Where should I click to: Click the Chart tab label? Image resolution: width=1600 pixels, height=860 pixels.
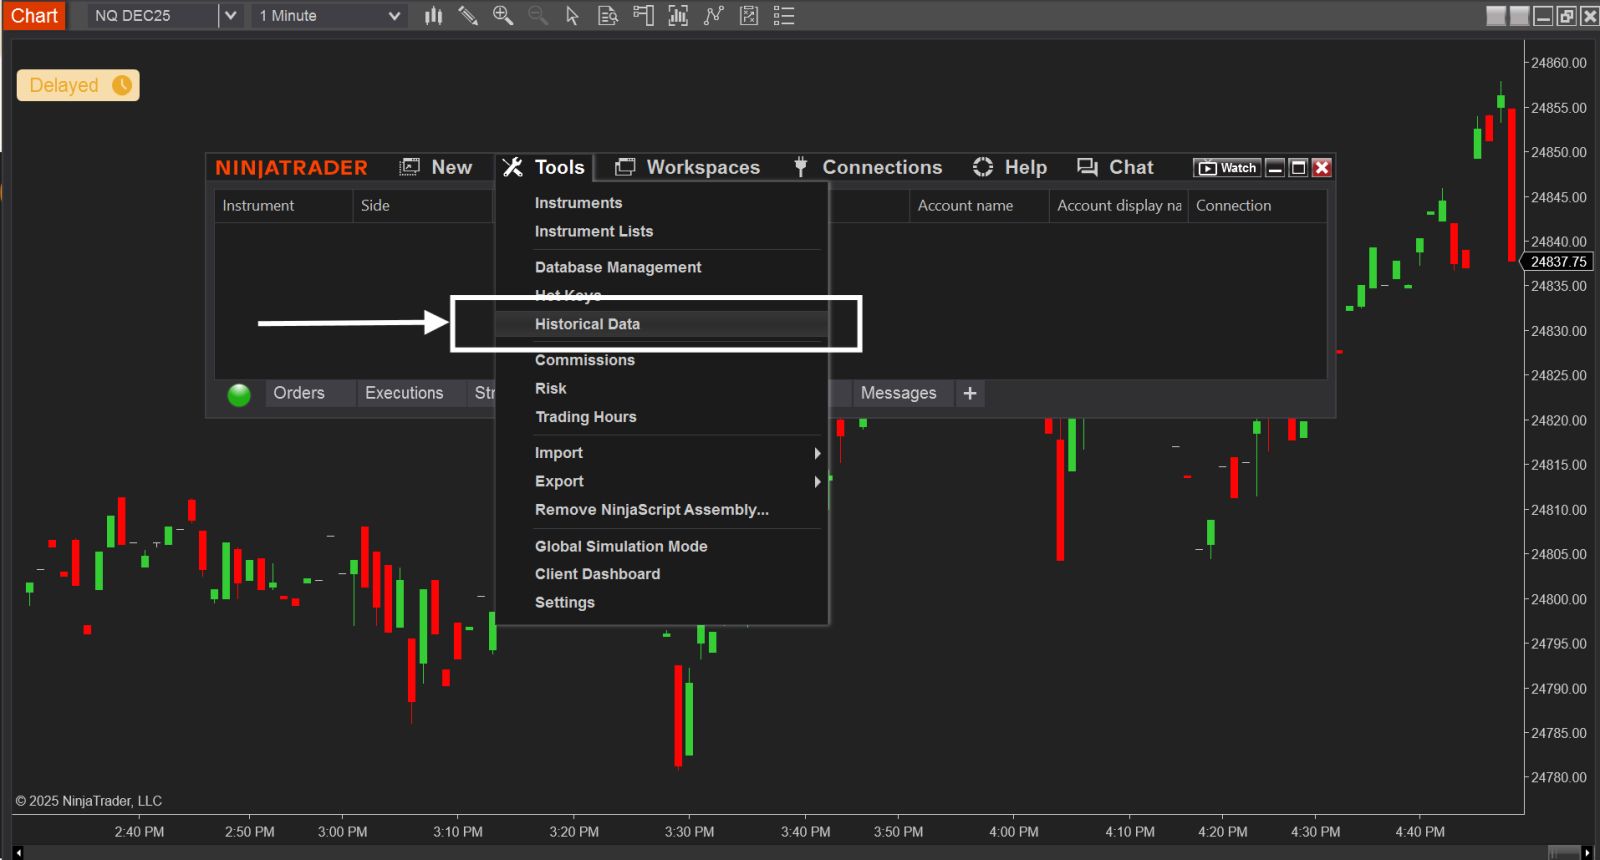click(34, 16)
